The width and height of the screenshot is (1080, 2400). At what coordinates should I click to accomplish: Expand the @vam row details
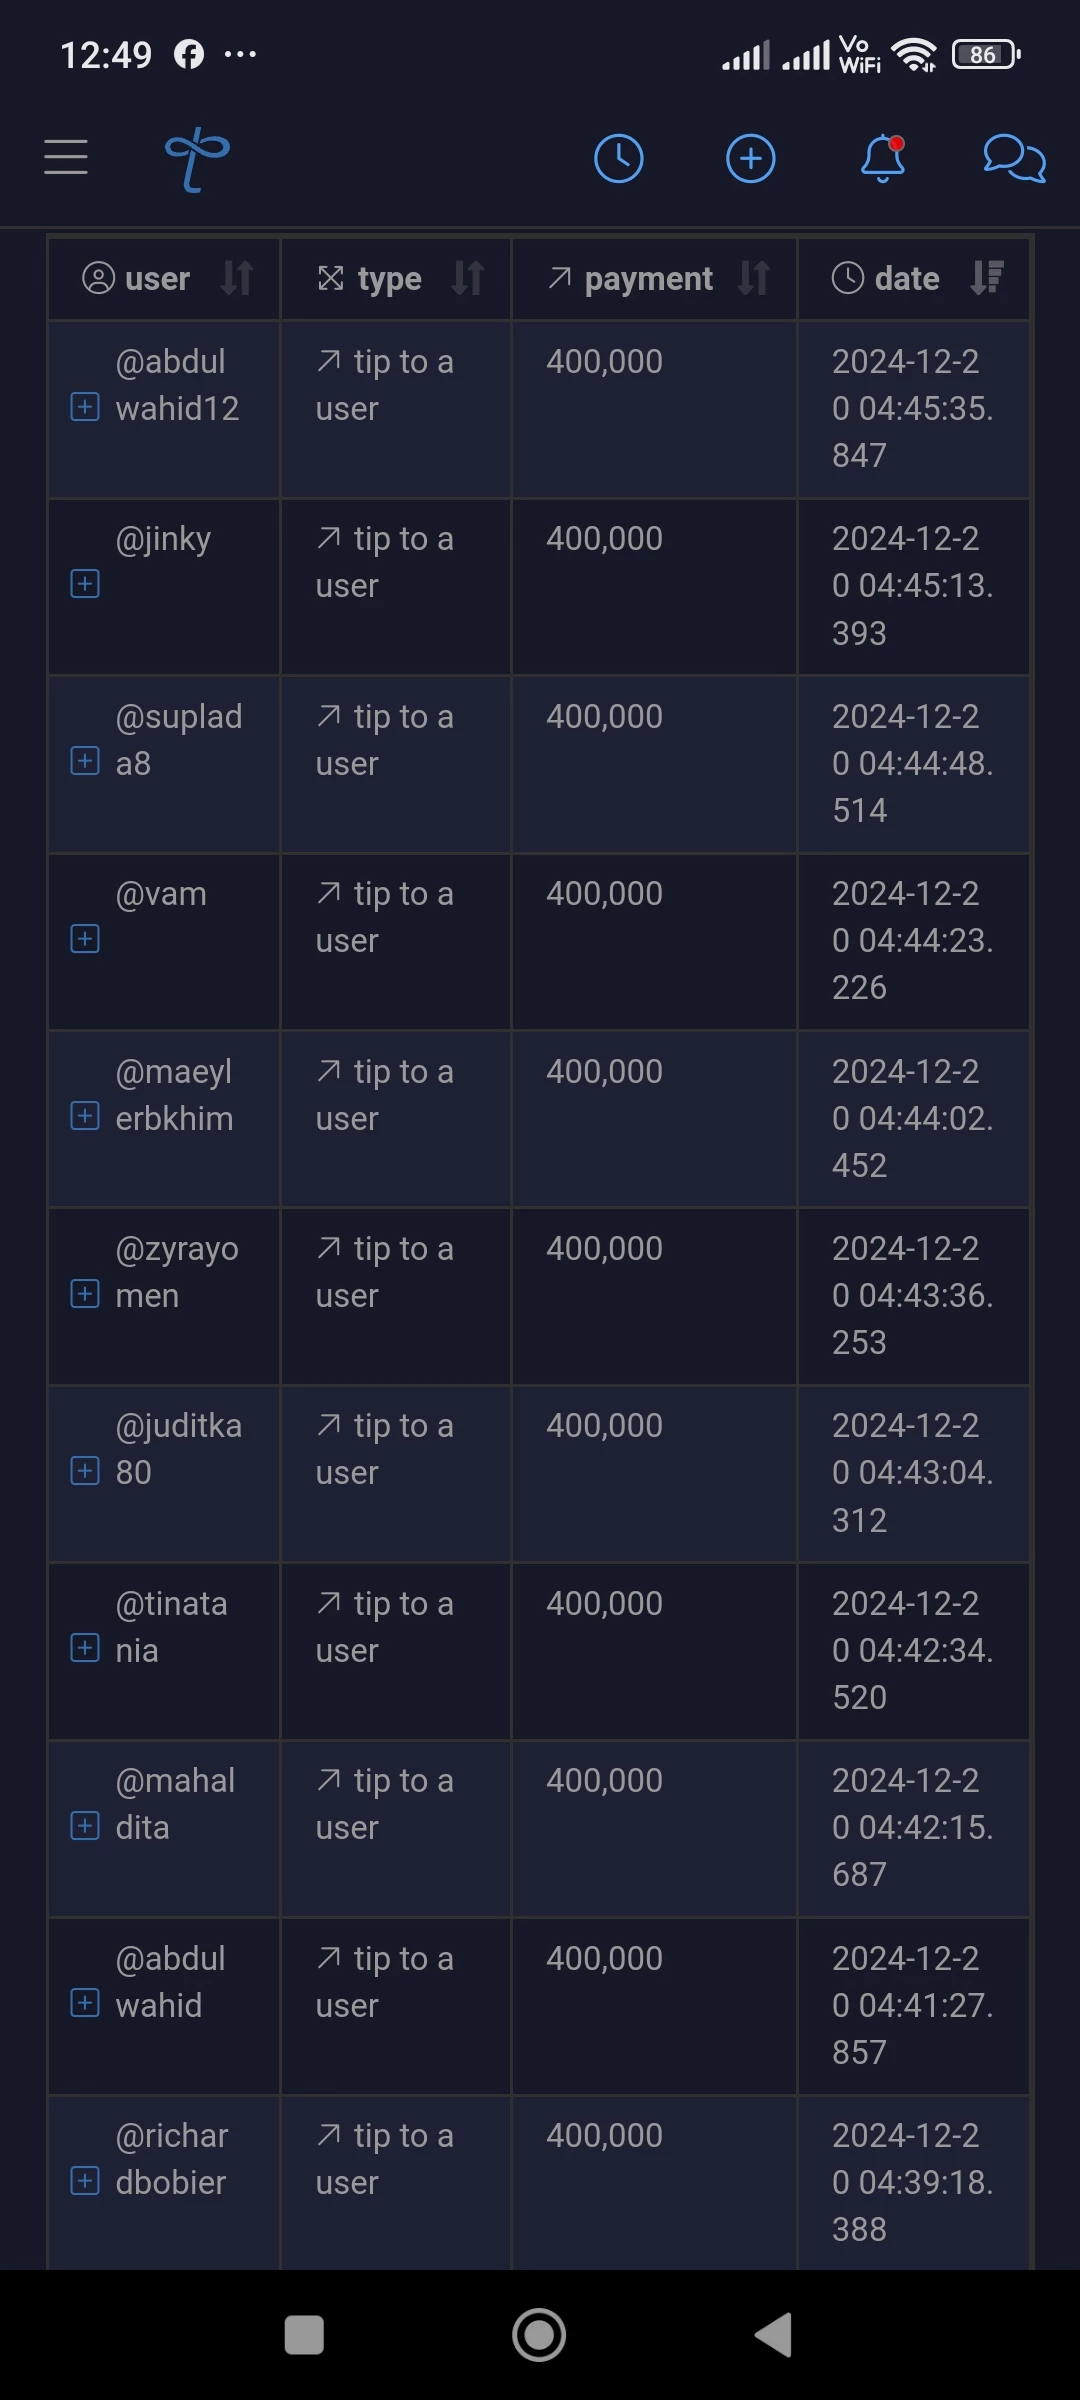click(85, 939)
